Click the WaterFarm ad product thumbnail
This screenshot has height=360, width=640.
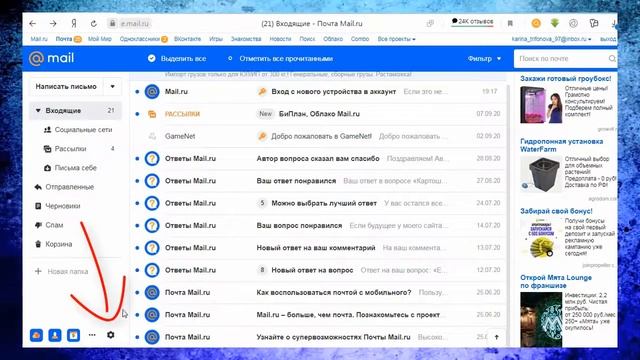click(541, 174)
